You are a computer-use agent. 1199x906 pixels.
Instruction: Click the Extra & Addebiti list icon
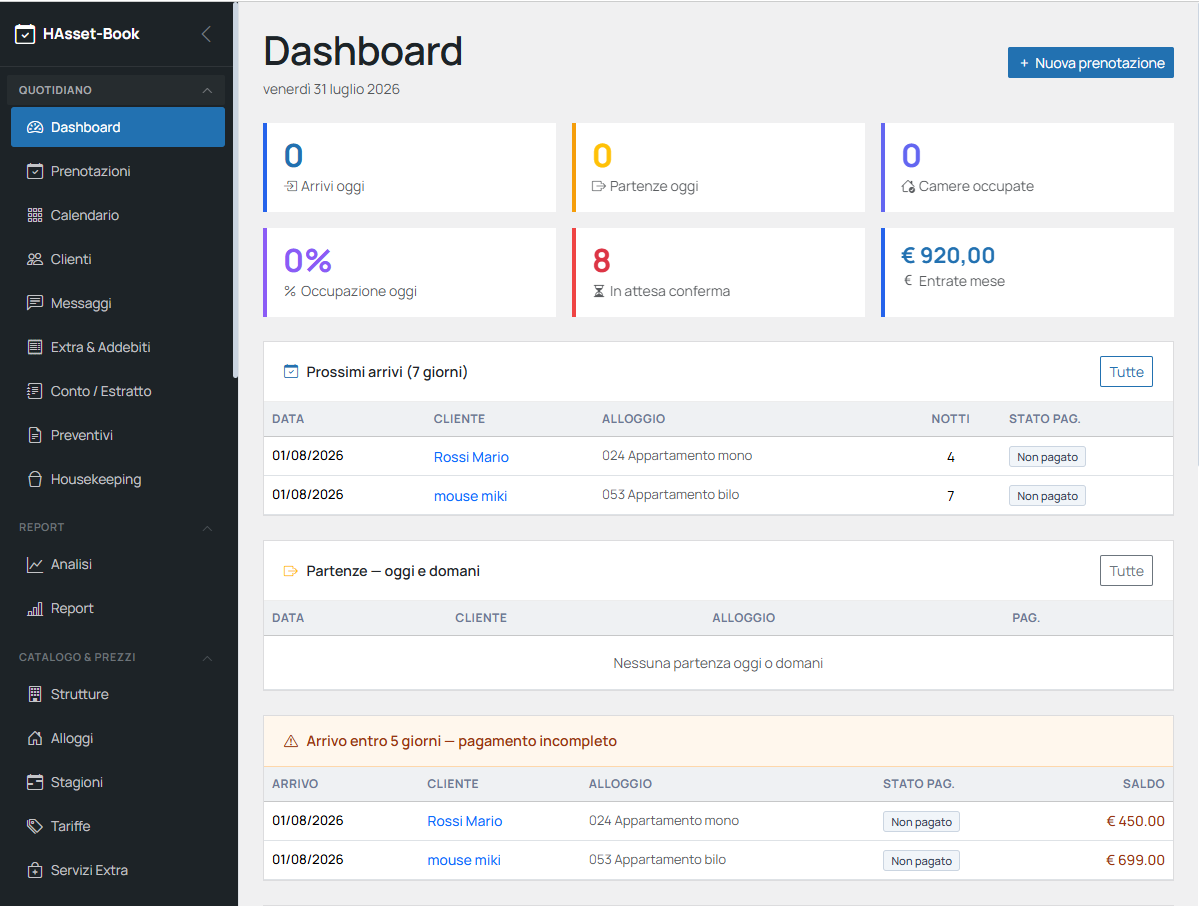click(35, 347)
